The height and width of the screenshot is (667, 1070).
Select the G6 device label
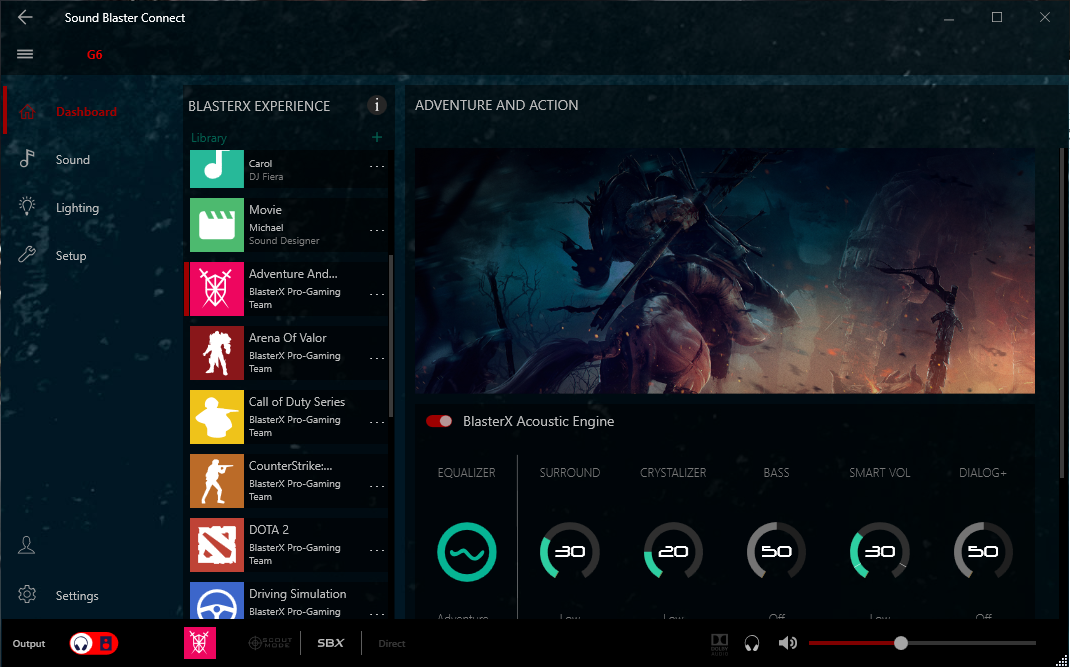(95, 55)
